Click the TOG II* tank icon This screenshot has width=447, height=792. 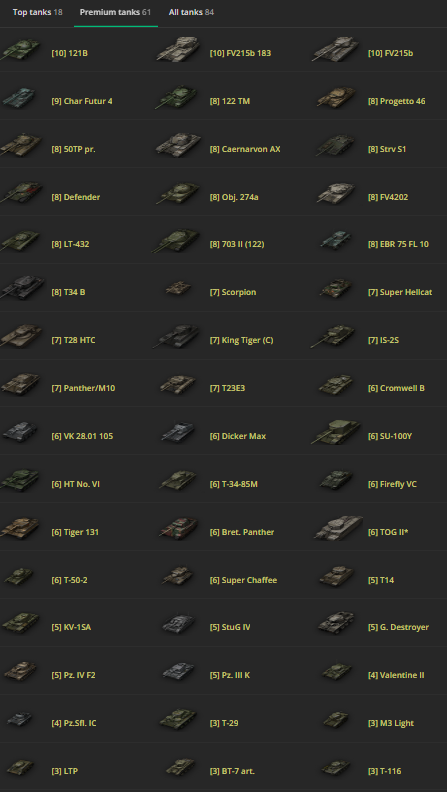pyautogui.click(x=337, y=528)
